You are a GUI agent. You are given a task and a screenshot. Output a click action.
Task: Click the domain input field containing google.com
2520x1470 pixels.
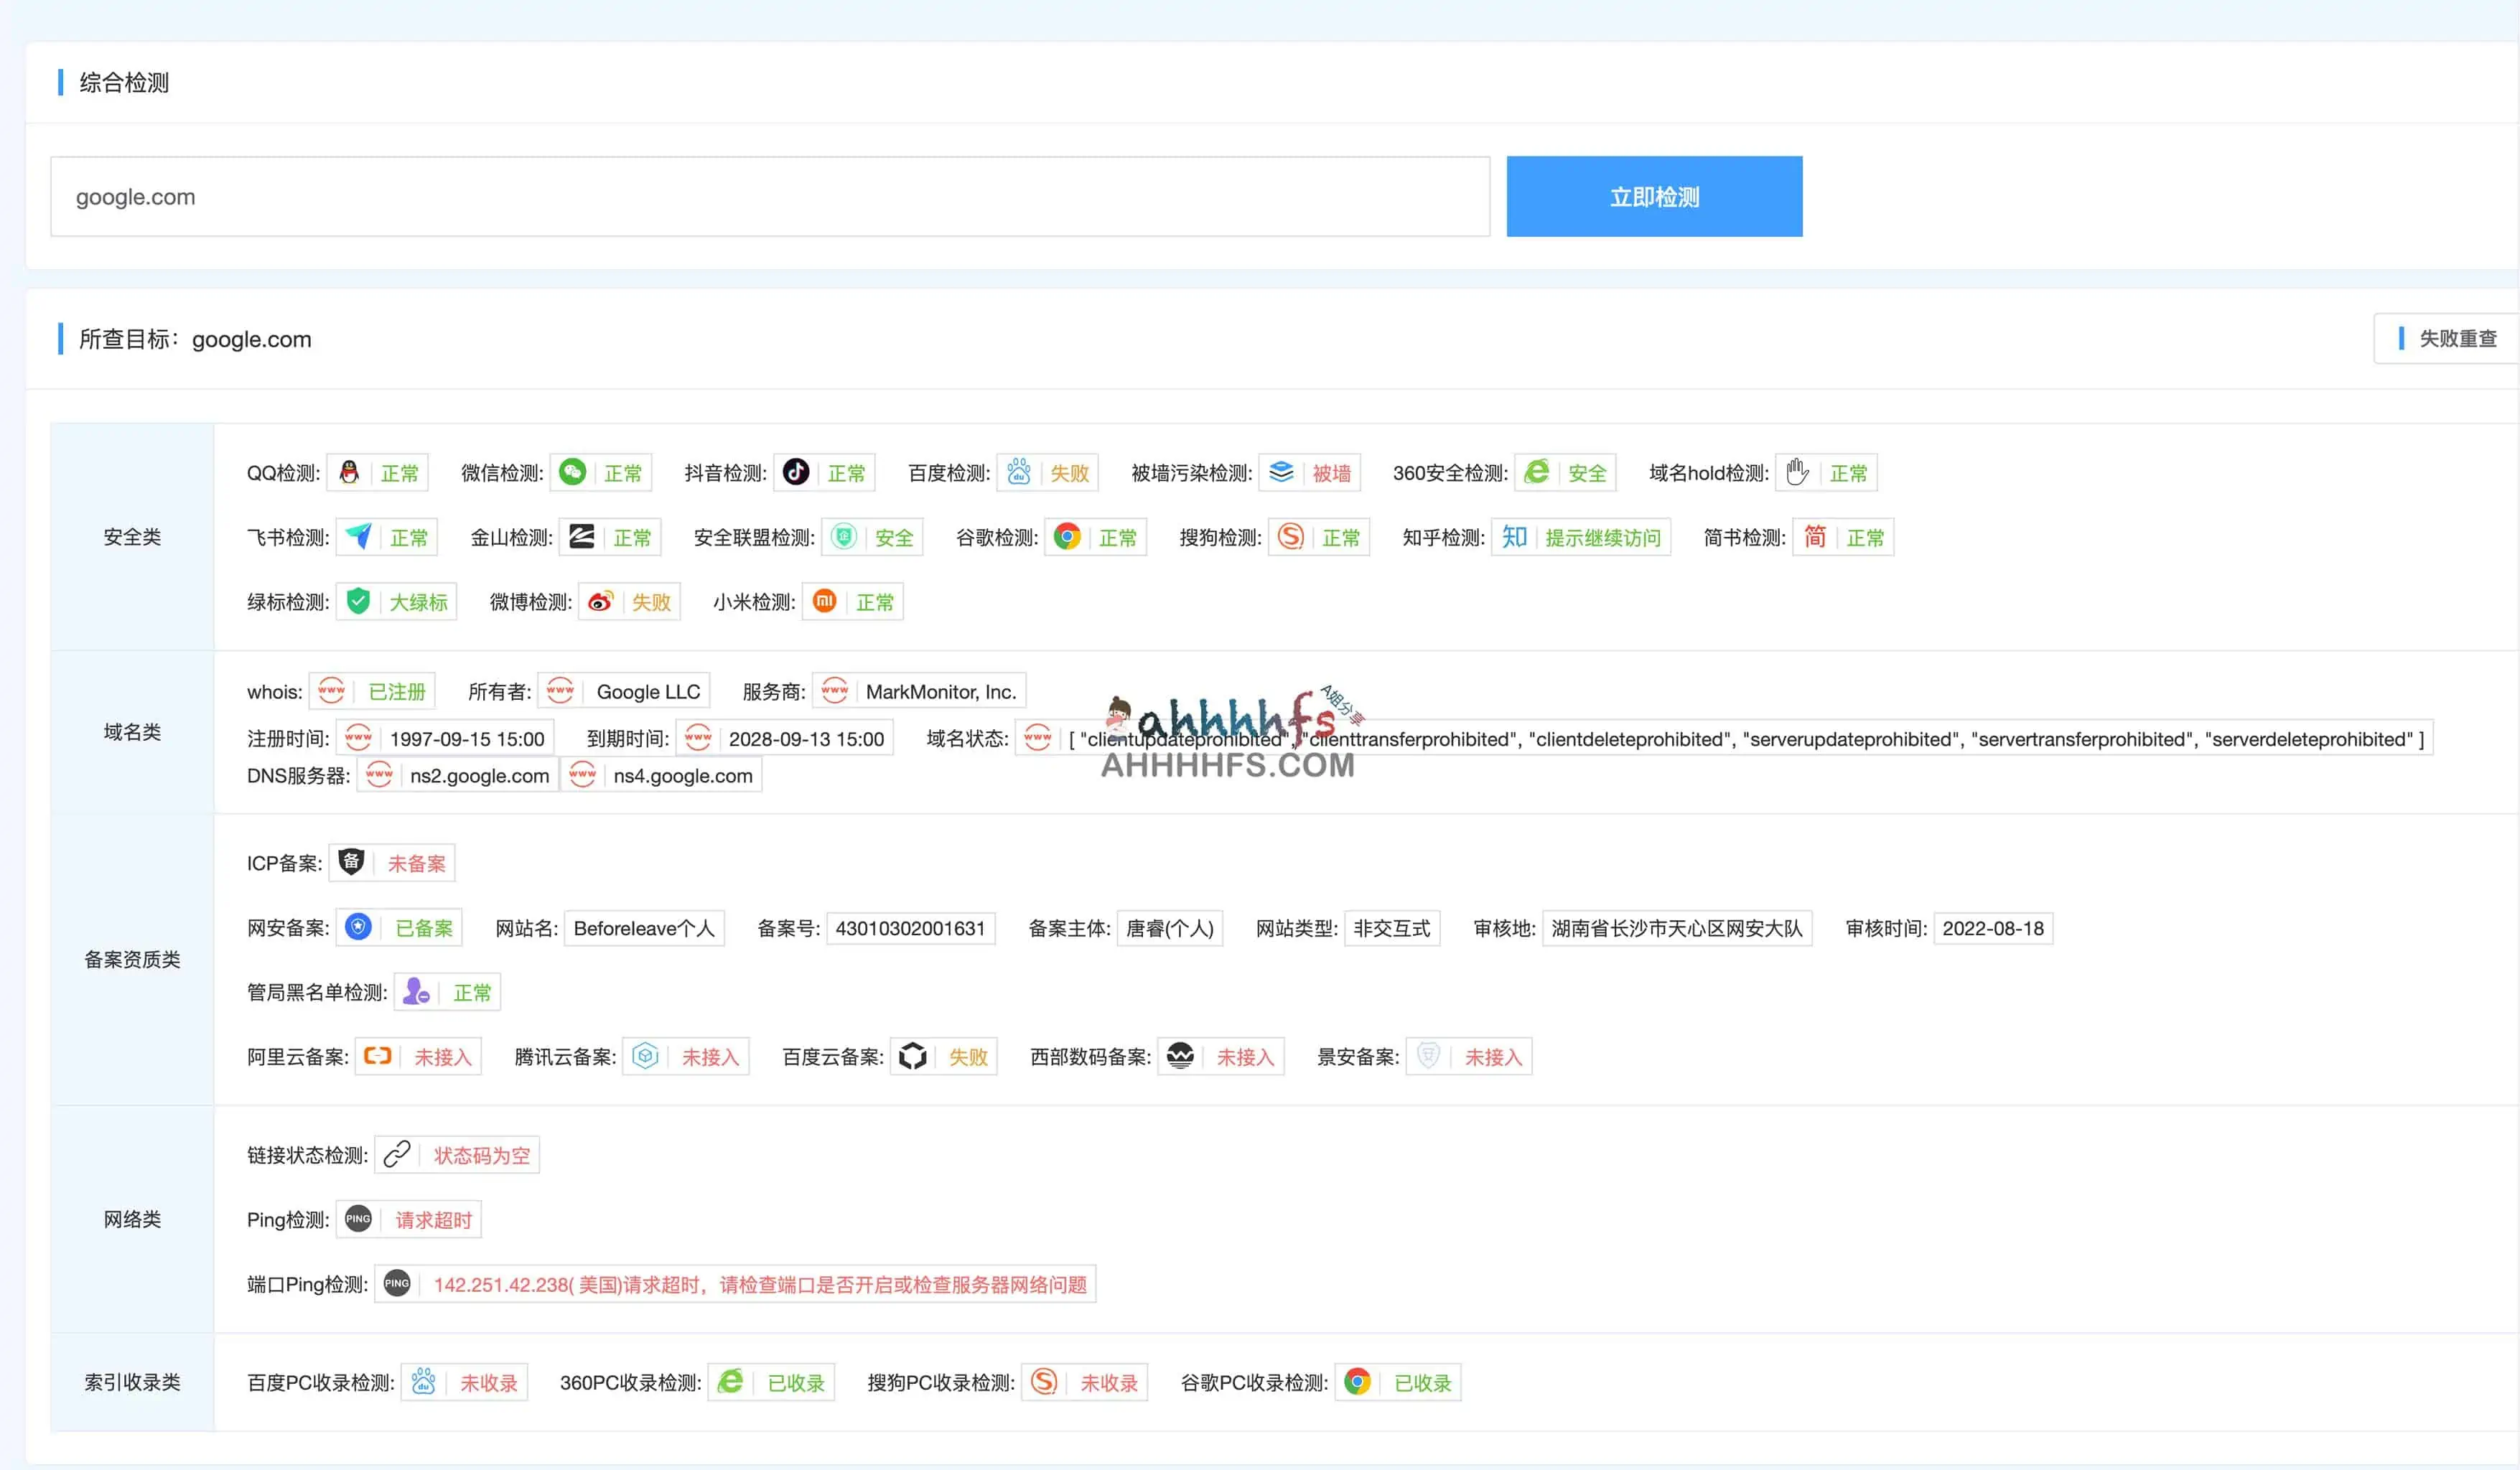coord(769,197)
